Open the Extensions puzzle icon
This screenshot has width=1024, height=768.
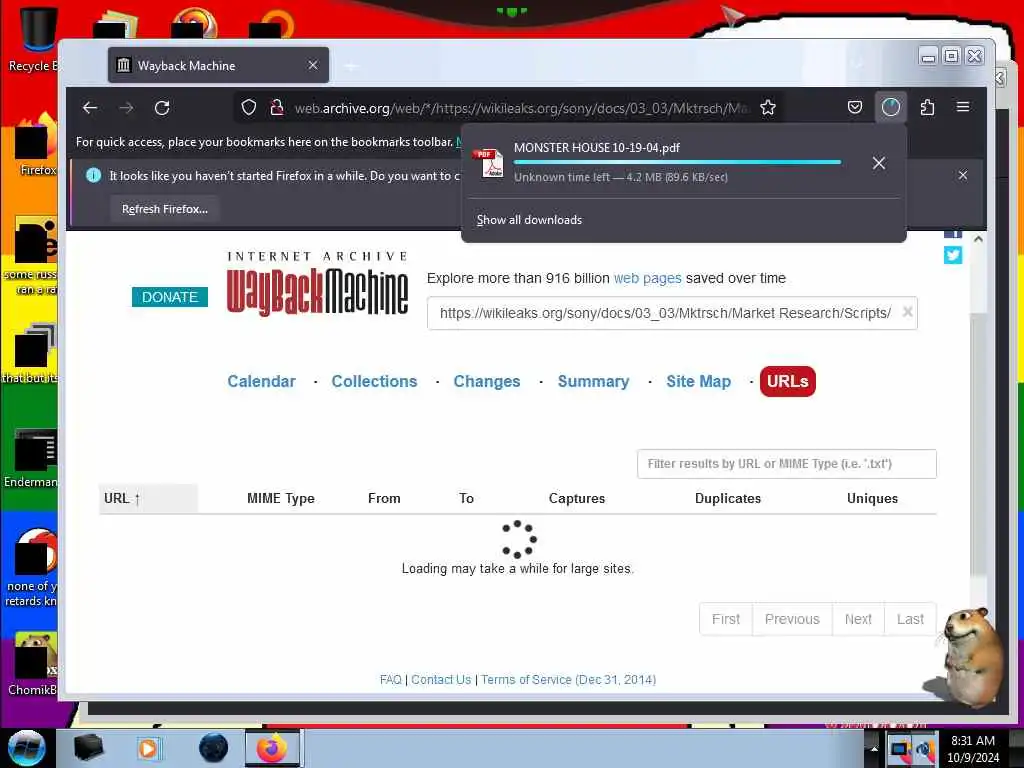pyautogui.click(x=927, y=108)
